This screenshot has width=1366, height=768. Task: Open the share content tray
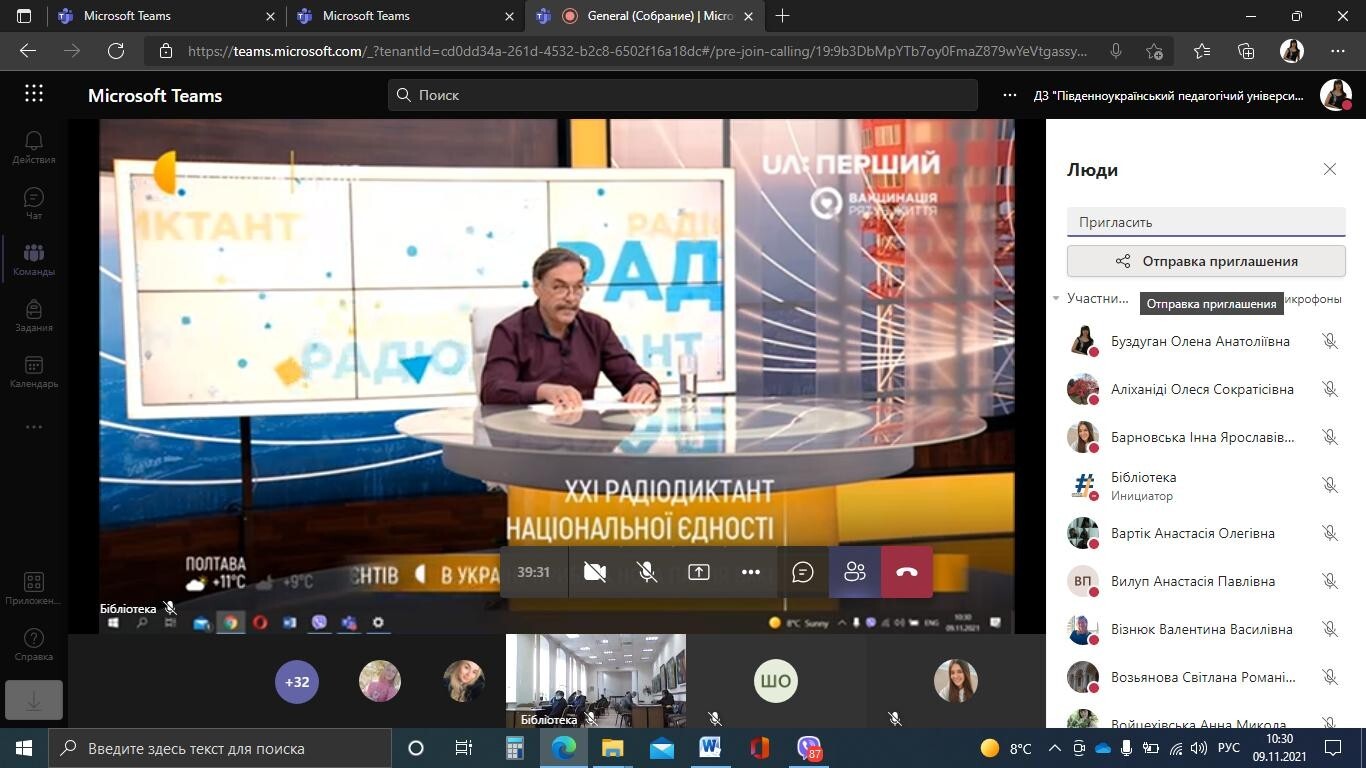699,572
